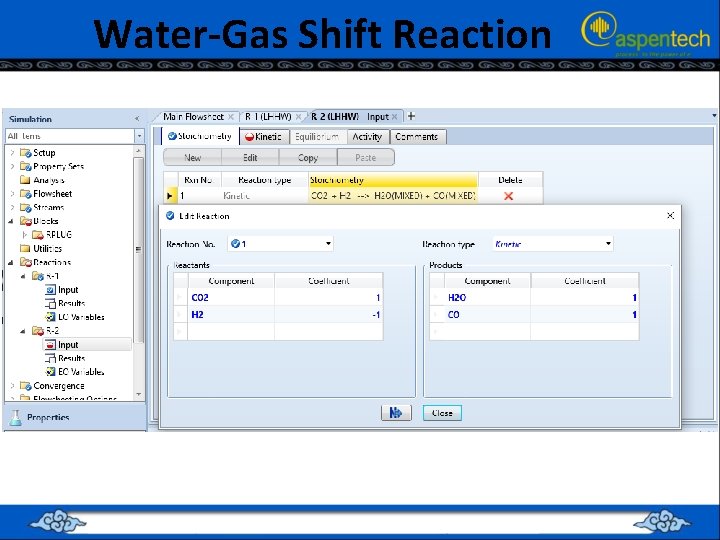Screen dimensions: 720x540
Task: Click the Blocks folder icon
Action: pyautogui.click(x=25, y=221)
